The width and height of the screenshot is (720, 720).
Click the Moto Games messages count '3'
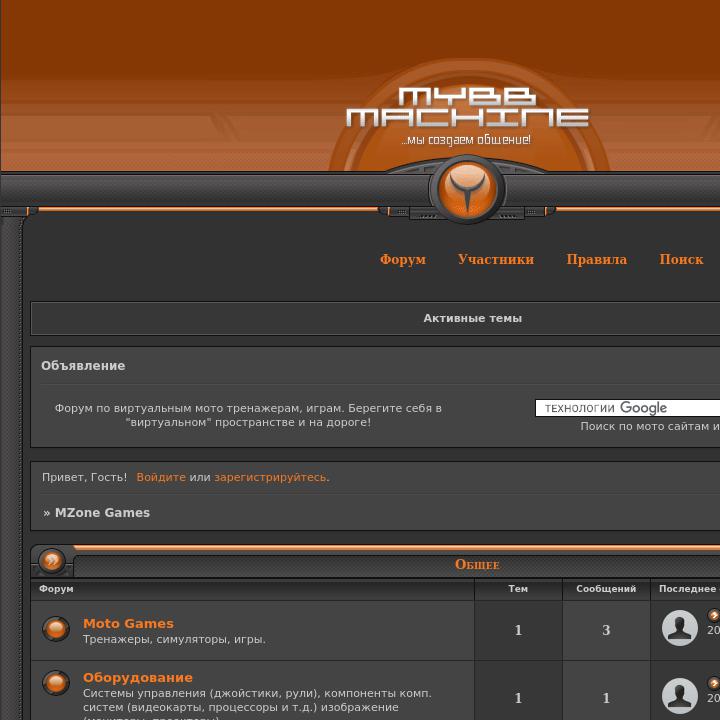click(606, 630)
